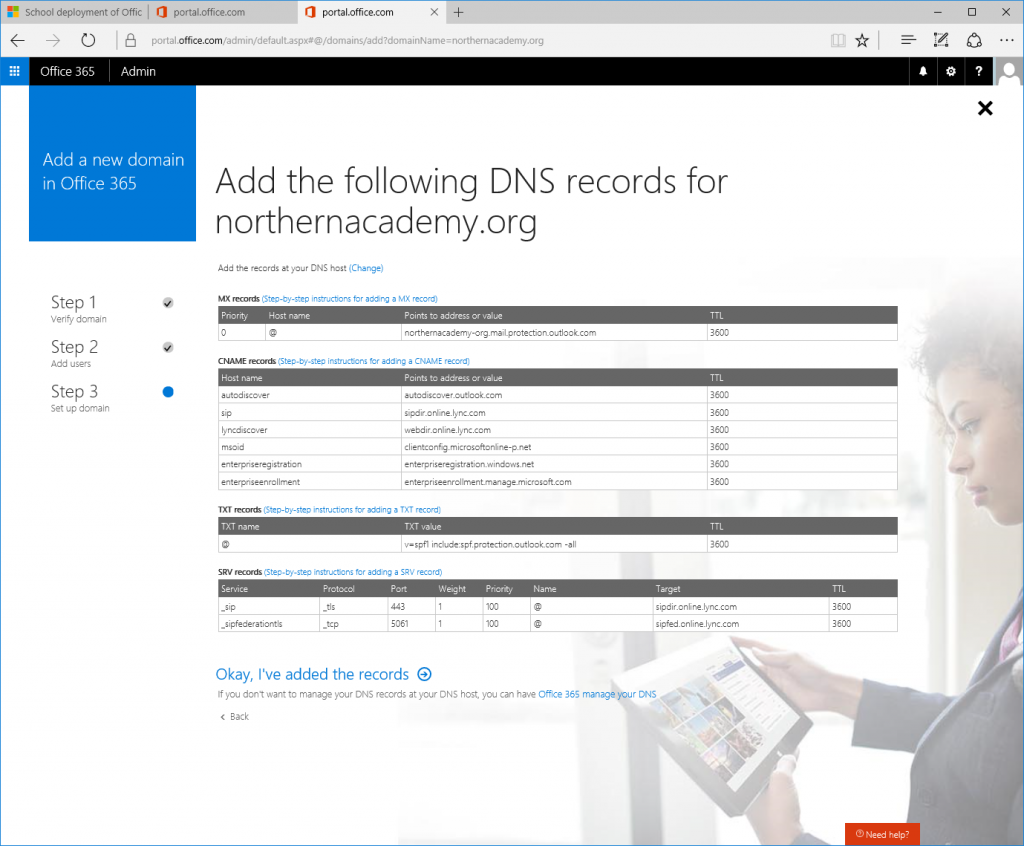Switch to School deployment of Office tab

pos(74,12)
